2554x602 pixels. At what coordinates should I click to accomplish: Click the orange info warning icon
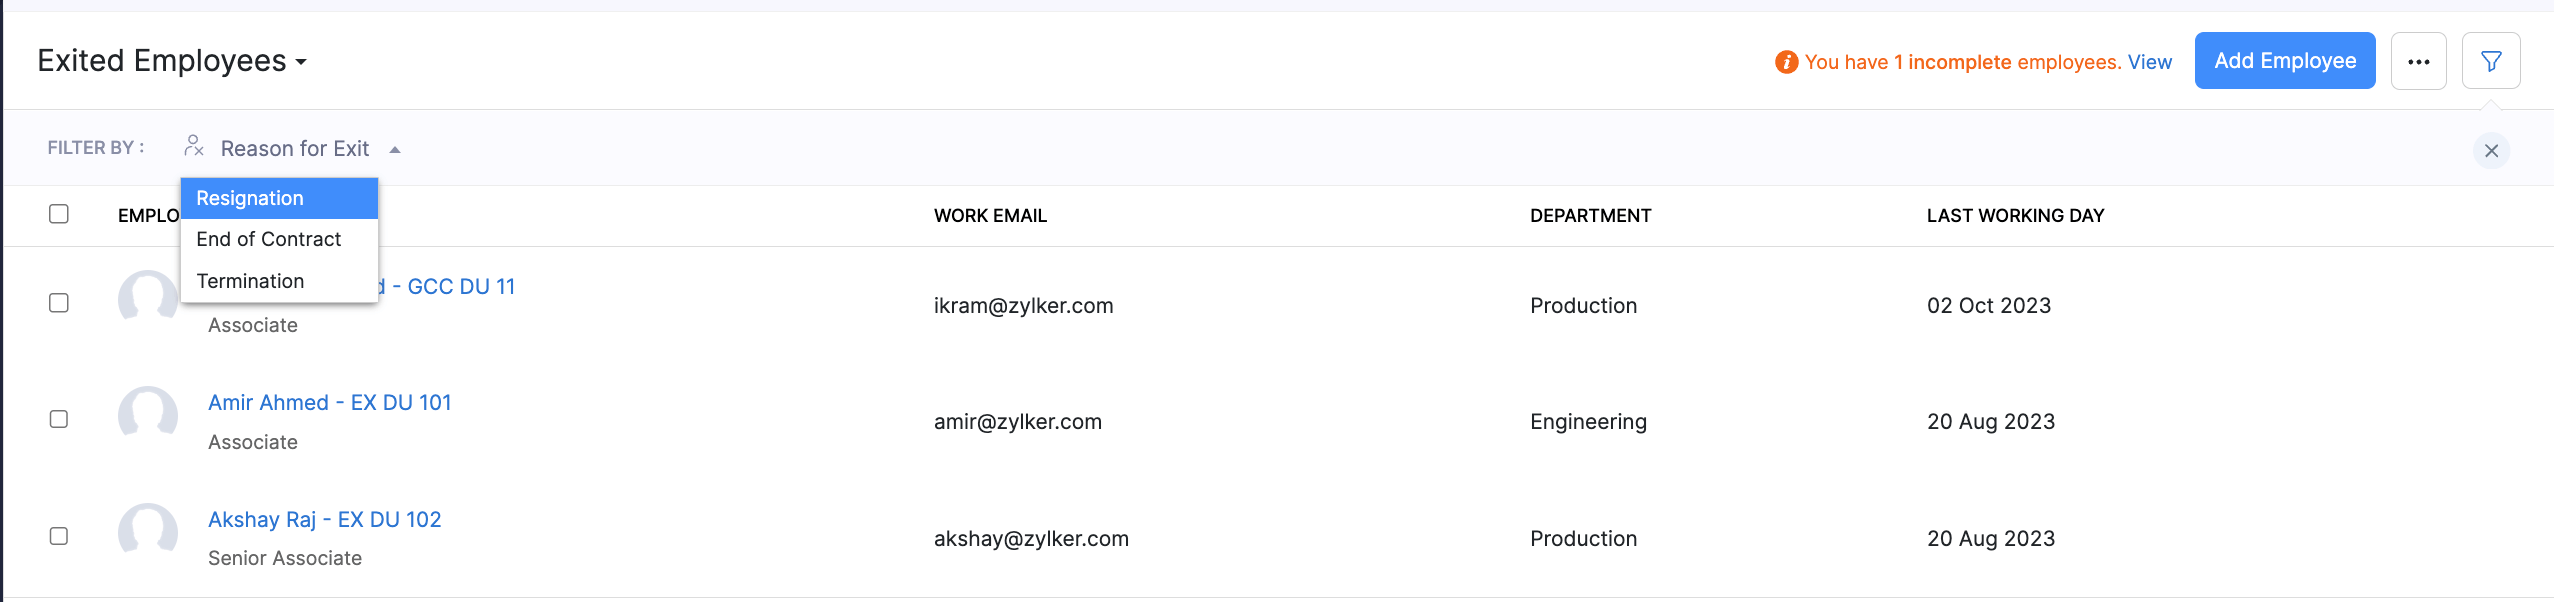[1786, 62]
